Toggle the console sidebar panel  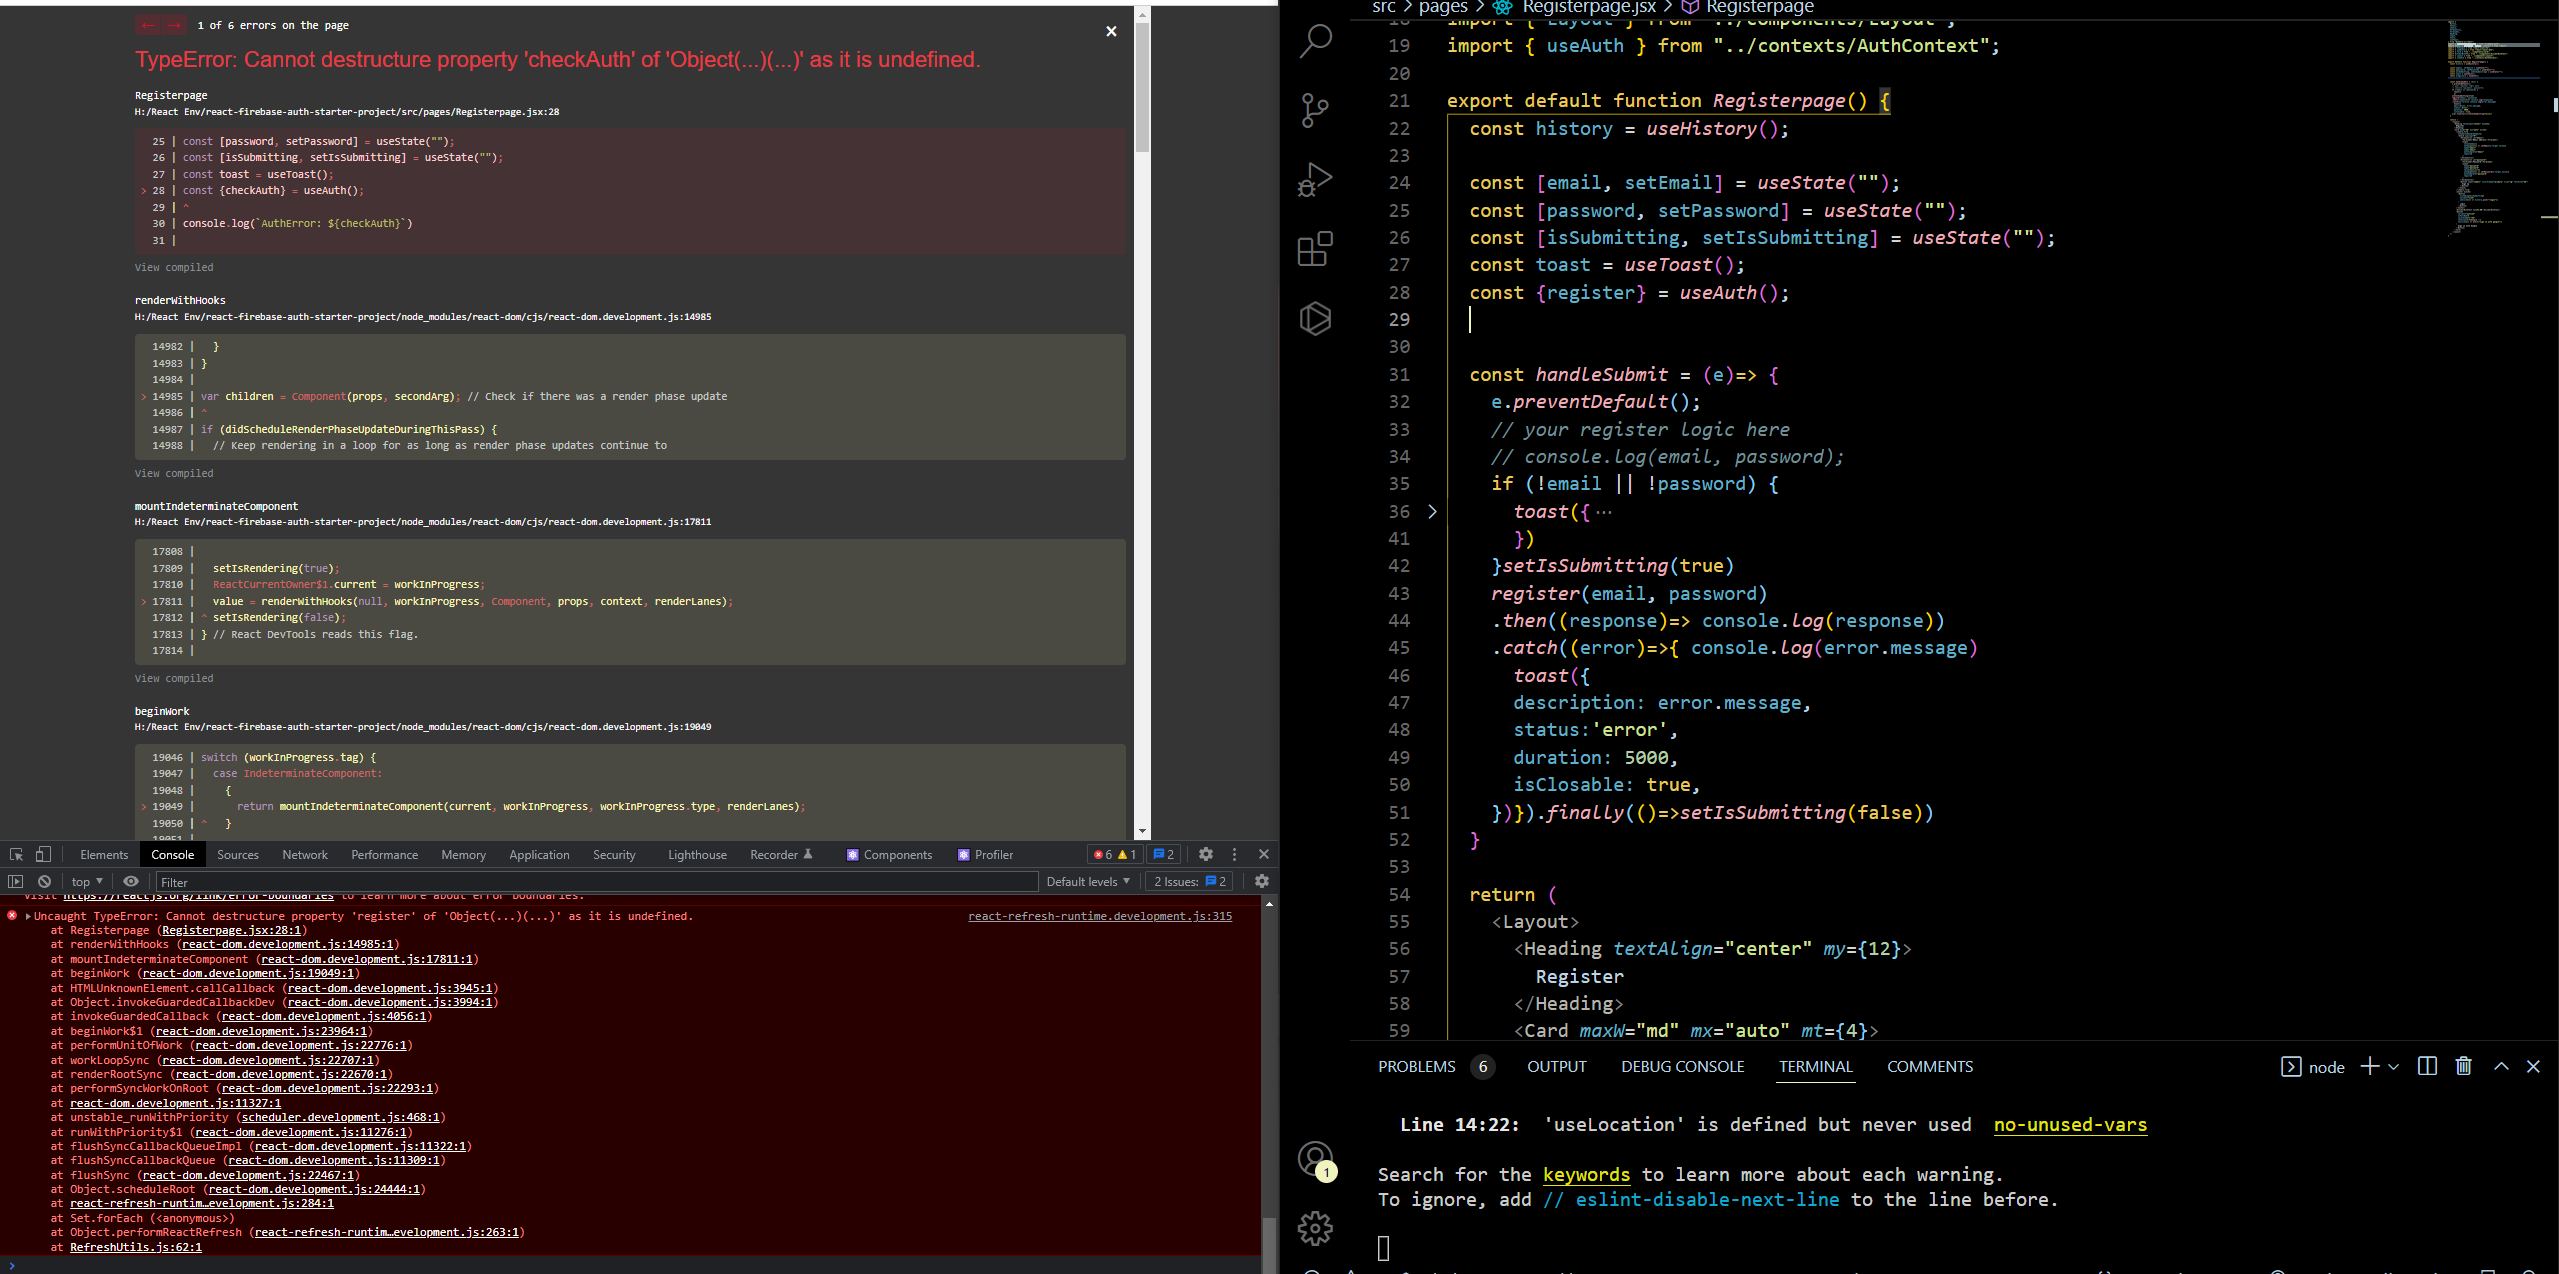pos(15,881)
